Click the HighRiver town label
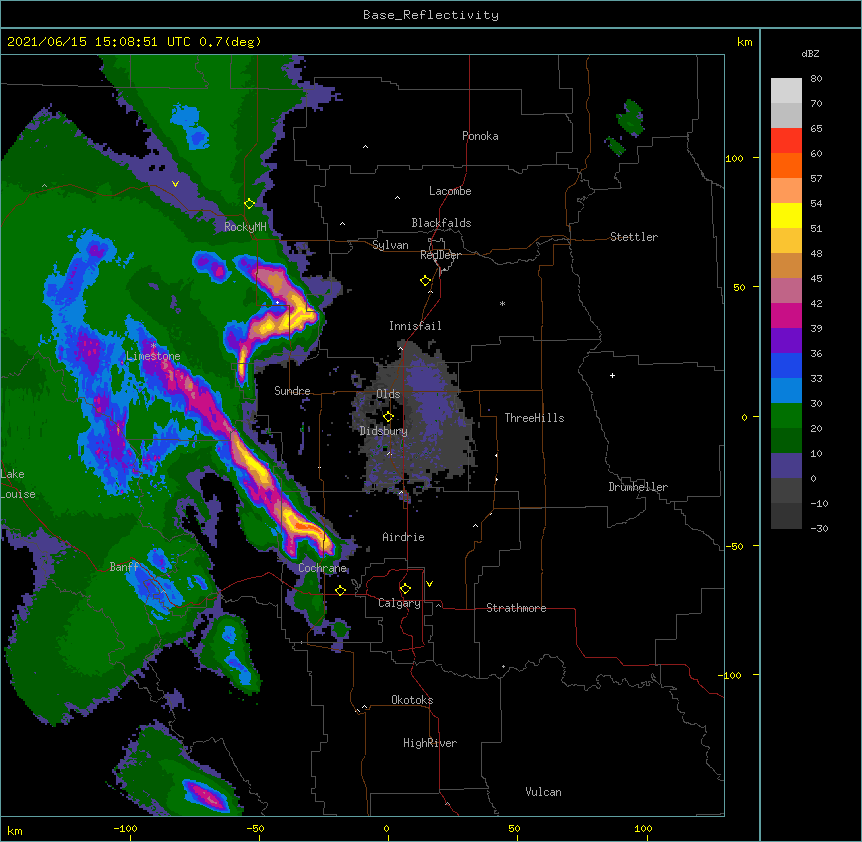Image resolution: width=862 pixels, height=842 pixels. coord(430,743)
